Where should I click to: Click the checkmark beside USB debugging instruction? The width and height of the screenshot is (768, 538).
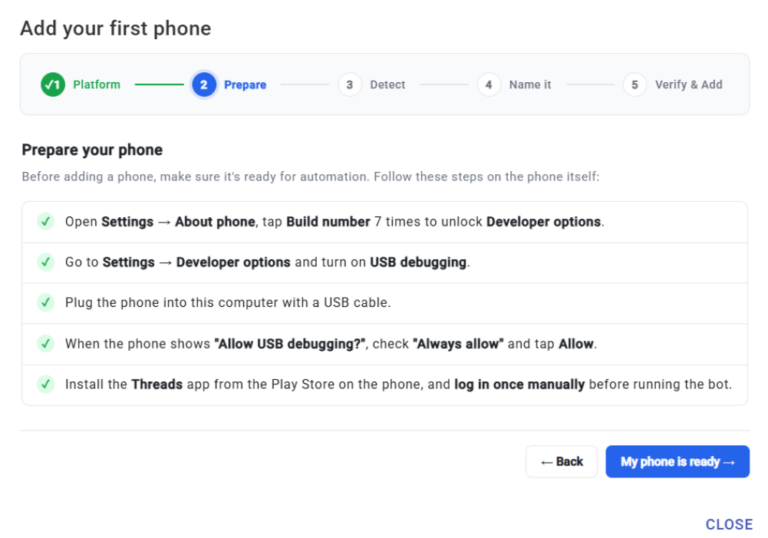[46, 262]
